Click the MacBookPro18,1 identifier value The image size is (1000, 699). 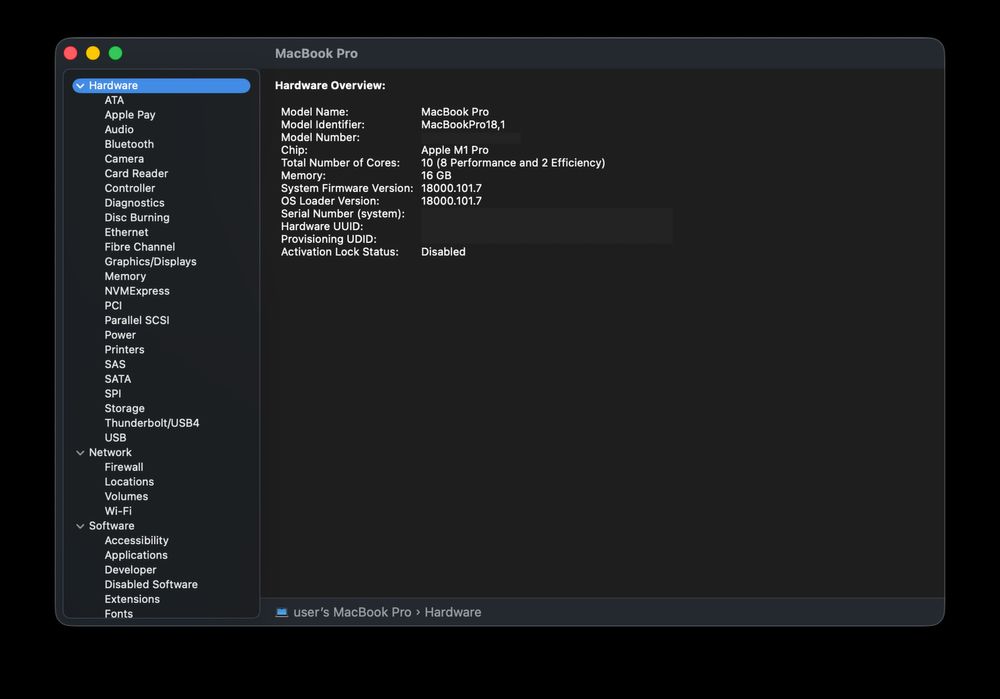tap(463, 124)
